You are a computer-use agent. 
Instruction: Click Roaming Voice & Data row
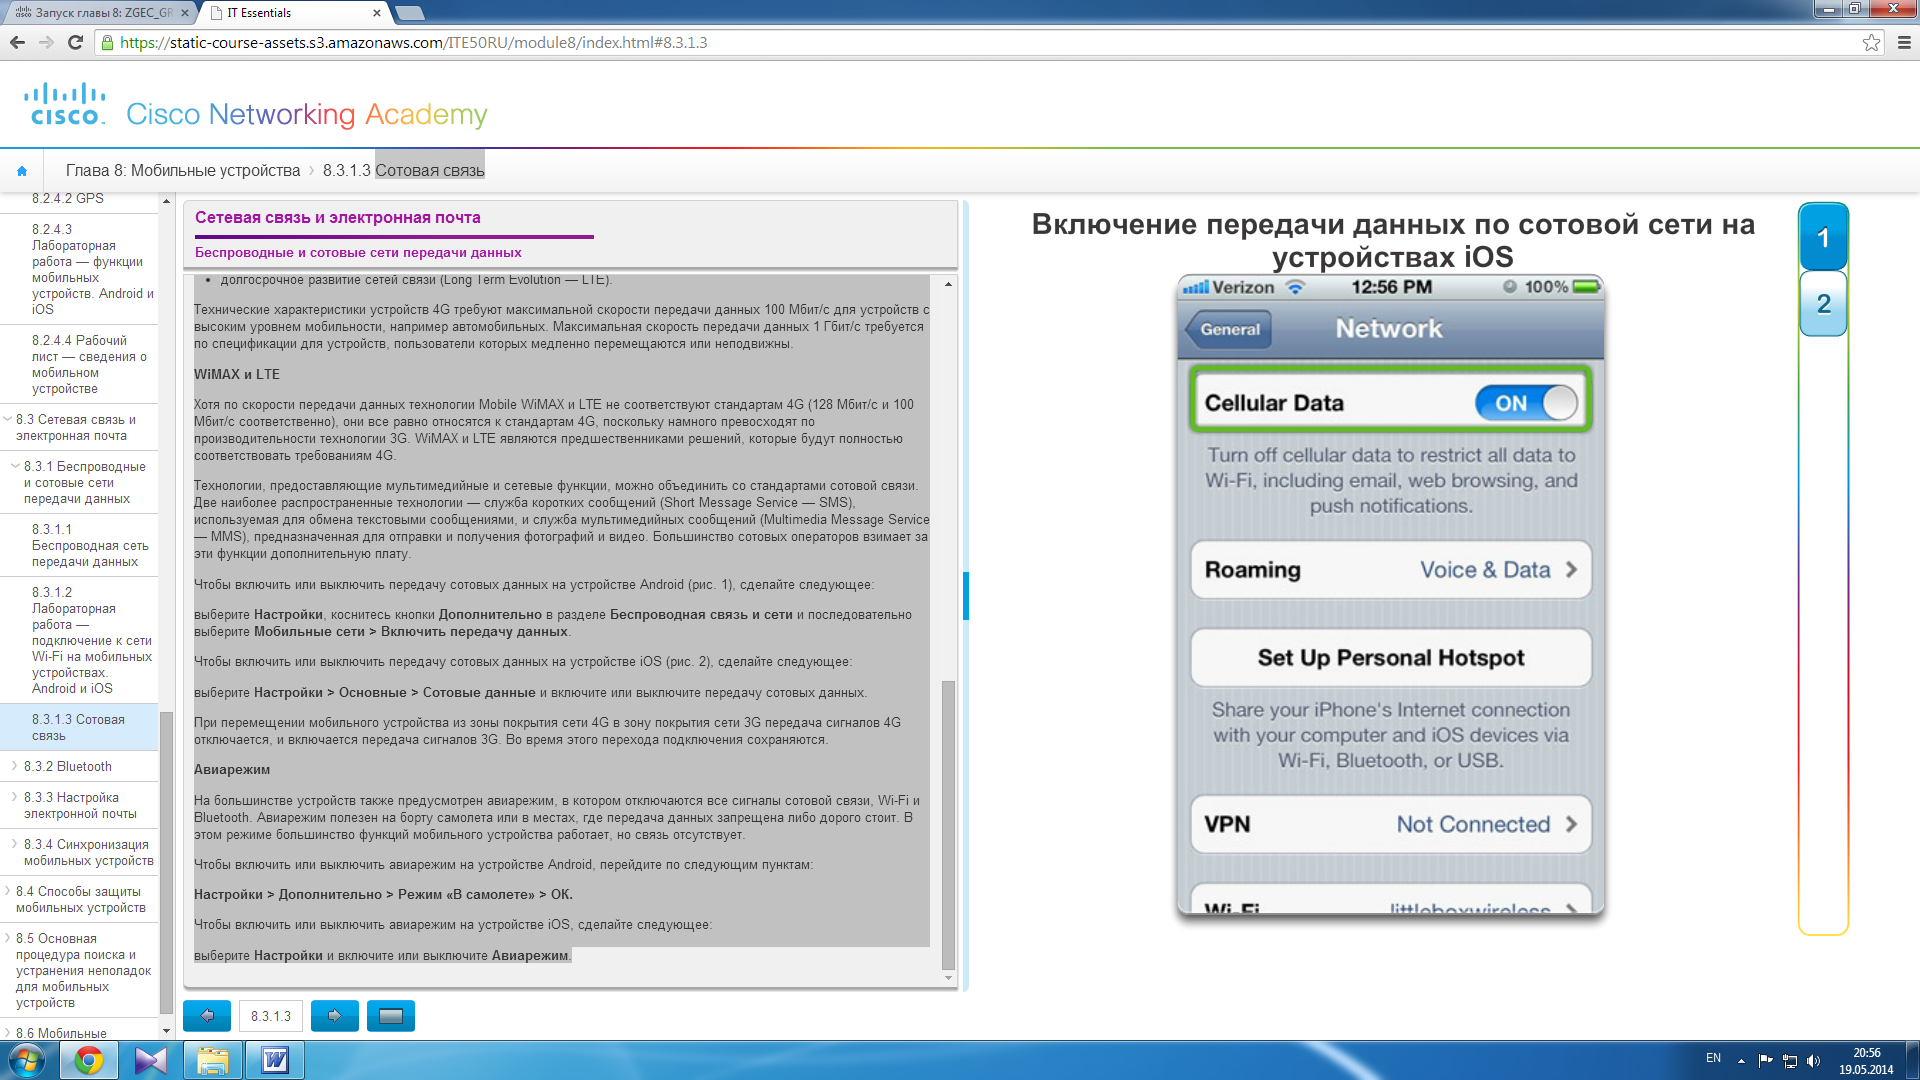click(1391, 570)
